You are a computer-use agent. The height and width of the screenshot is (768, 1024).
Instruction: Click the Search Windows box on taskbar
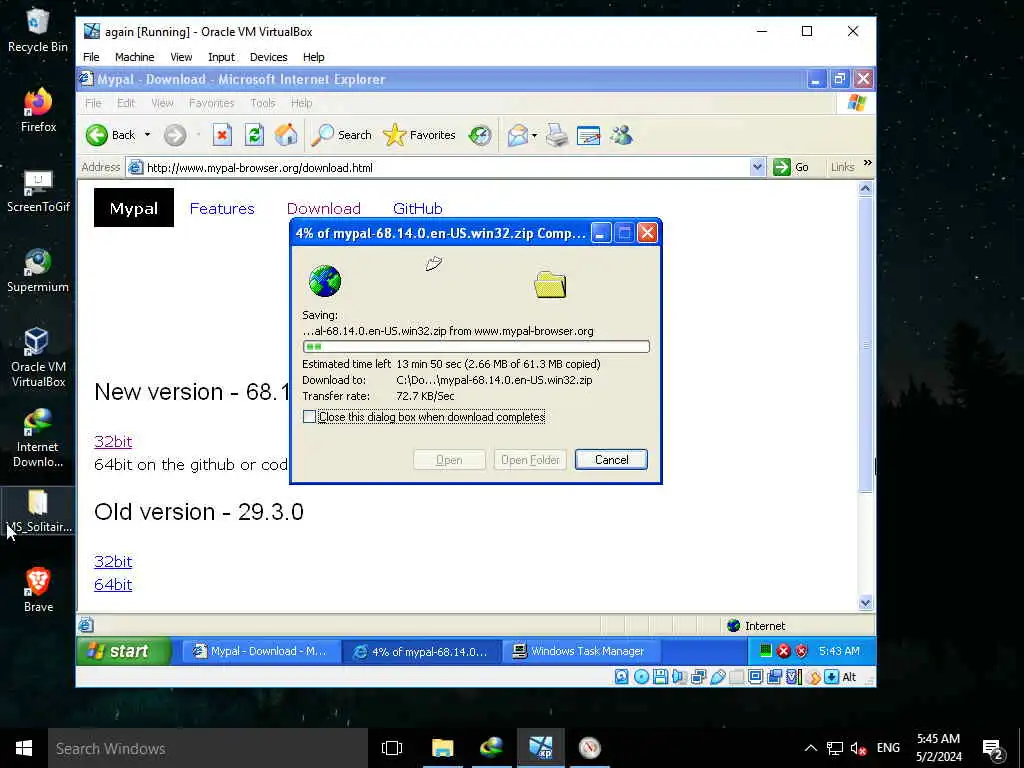point(208,748)
